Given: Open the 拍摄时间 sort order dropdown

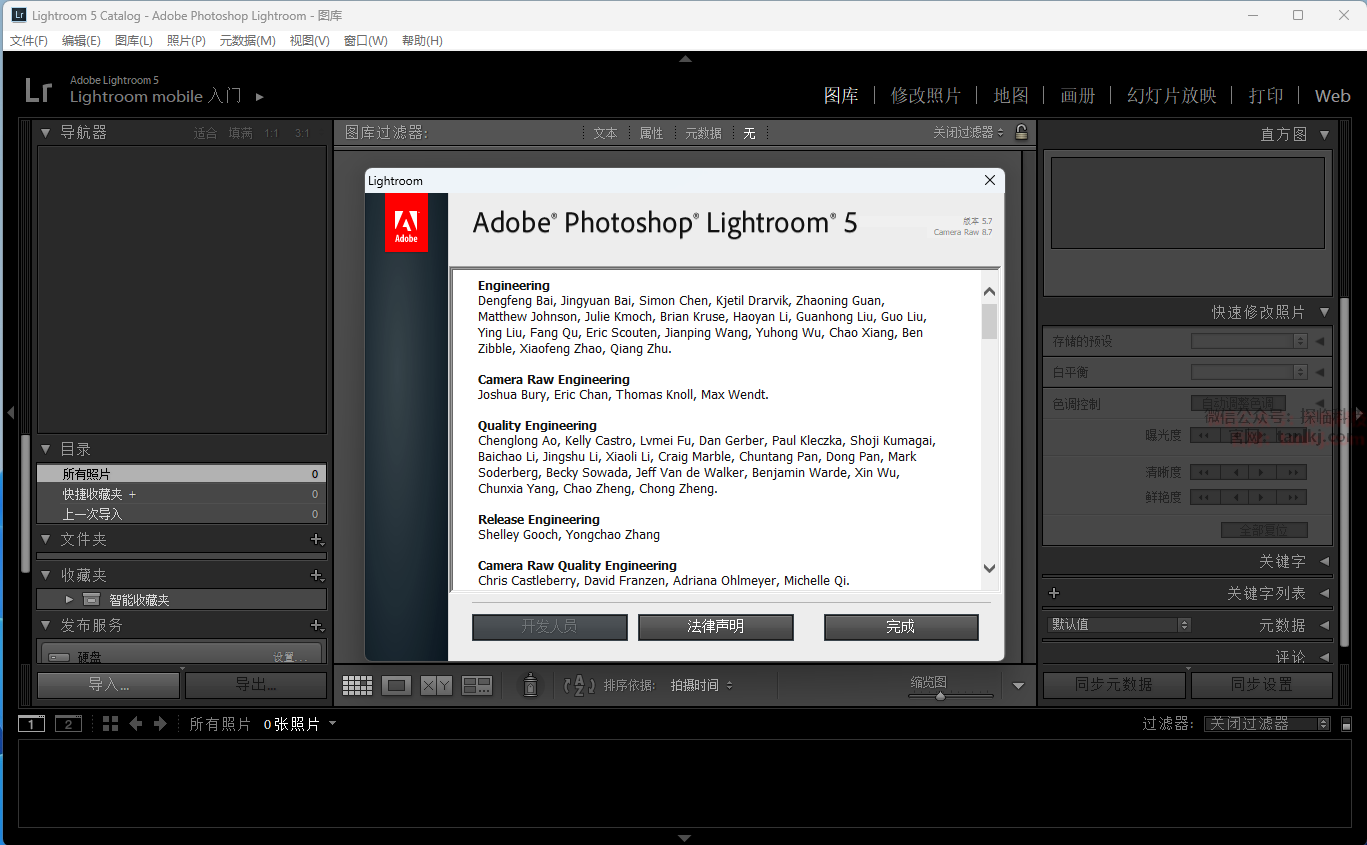Looking at the screenshot, I should tap(701, 685).
